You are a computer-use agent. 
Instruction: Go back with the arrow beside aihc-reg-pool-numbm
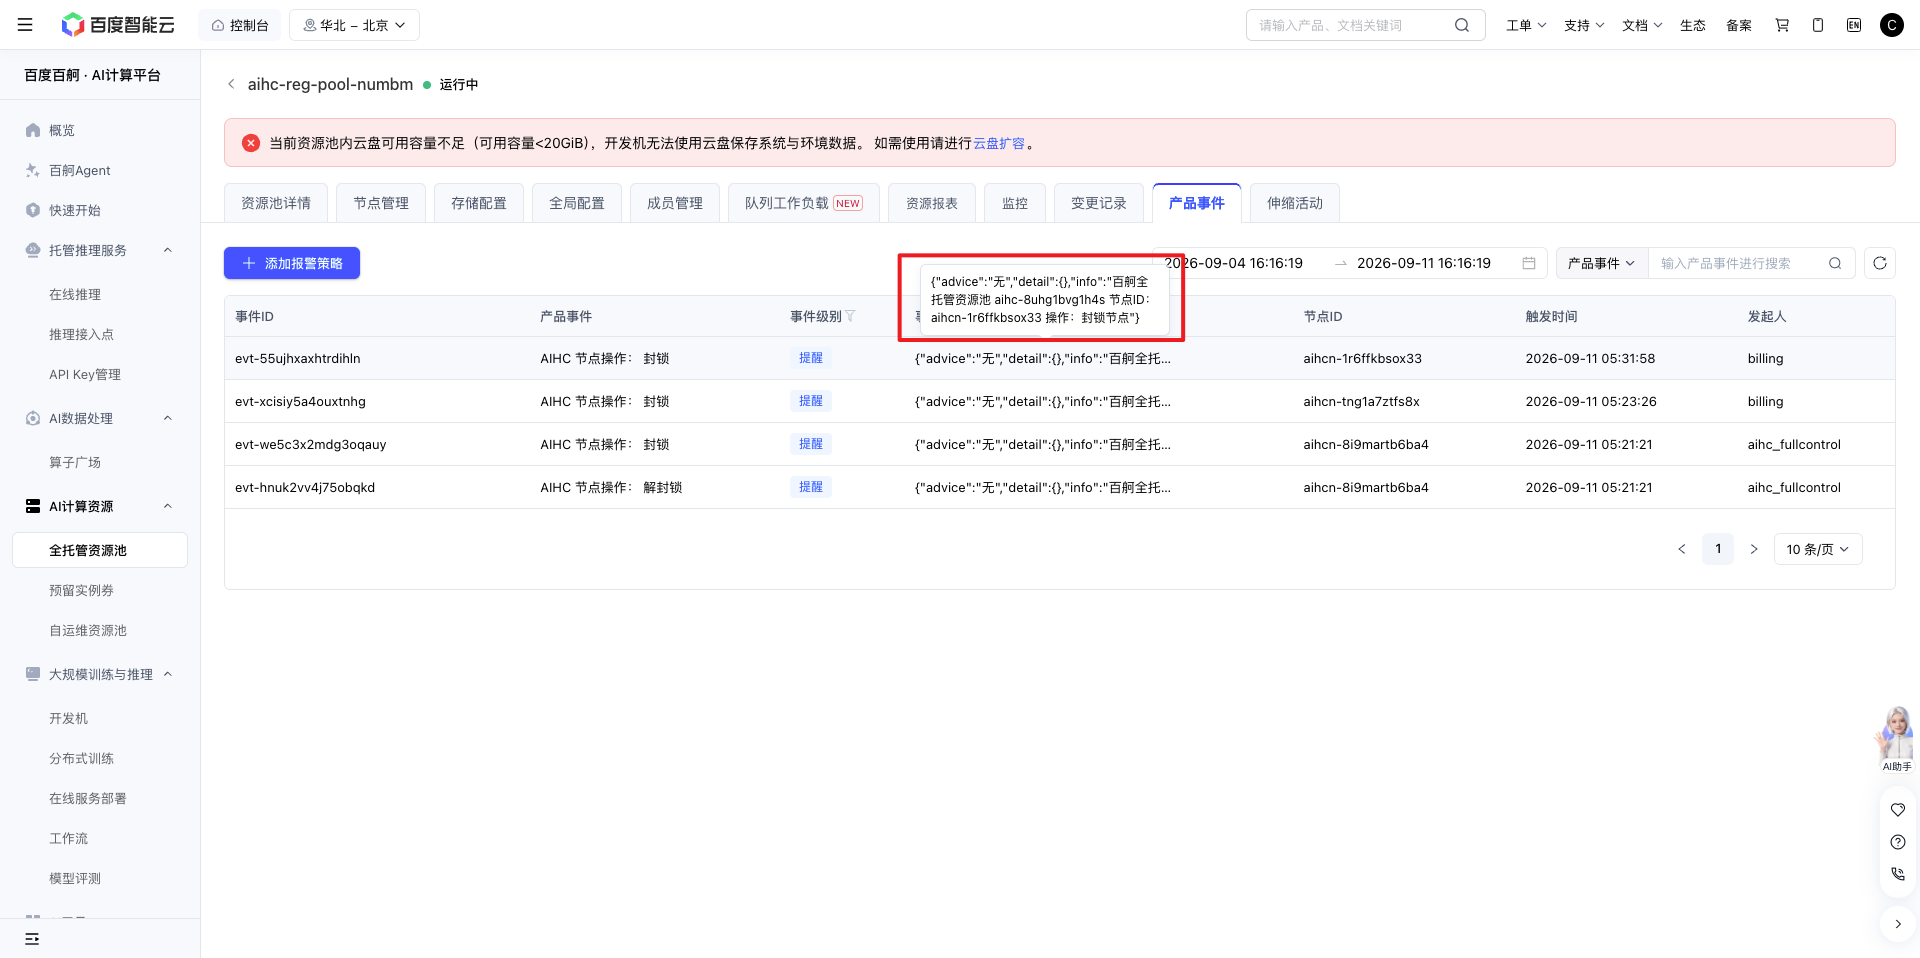(231, 84)
